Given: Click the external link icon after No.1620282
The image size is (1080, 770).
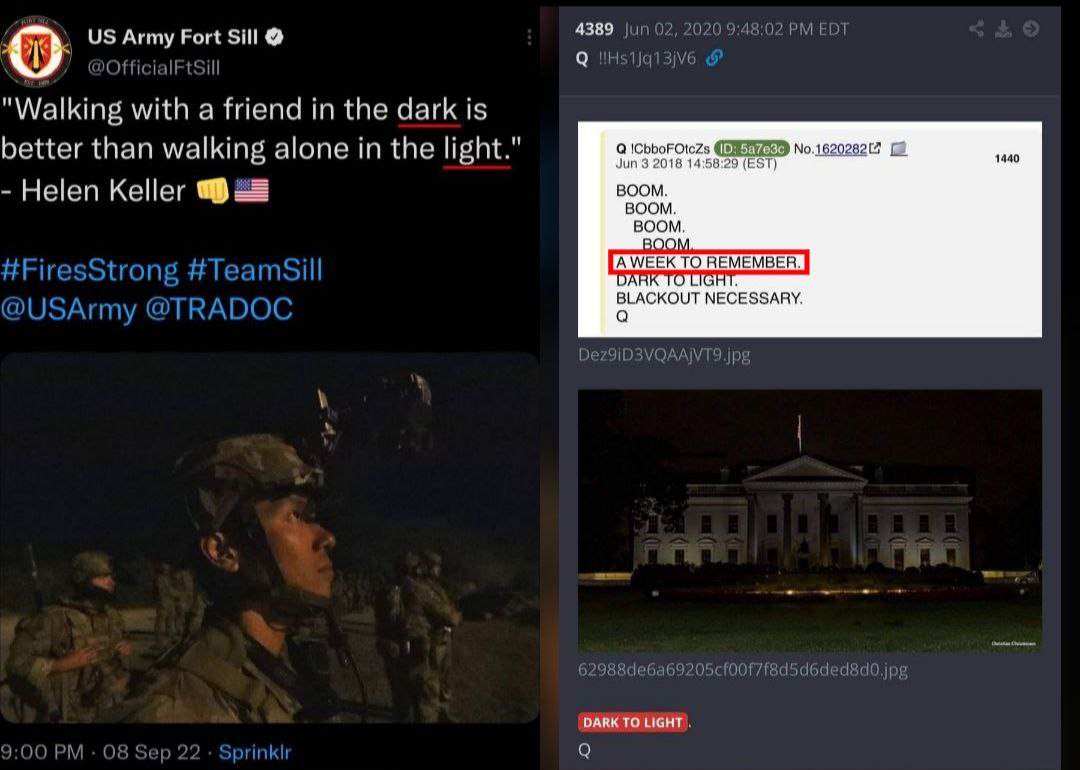Looking at the screenshot, I should coord(875,148).
